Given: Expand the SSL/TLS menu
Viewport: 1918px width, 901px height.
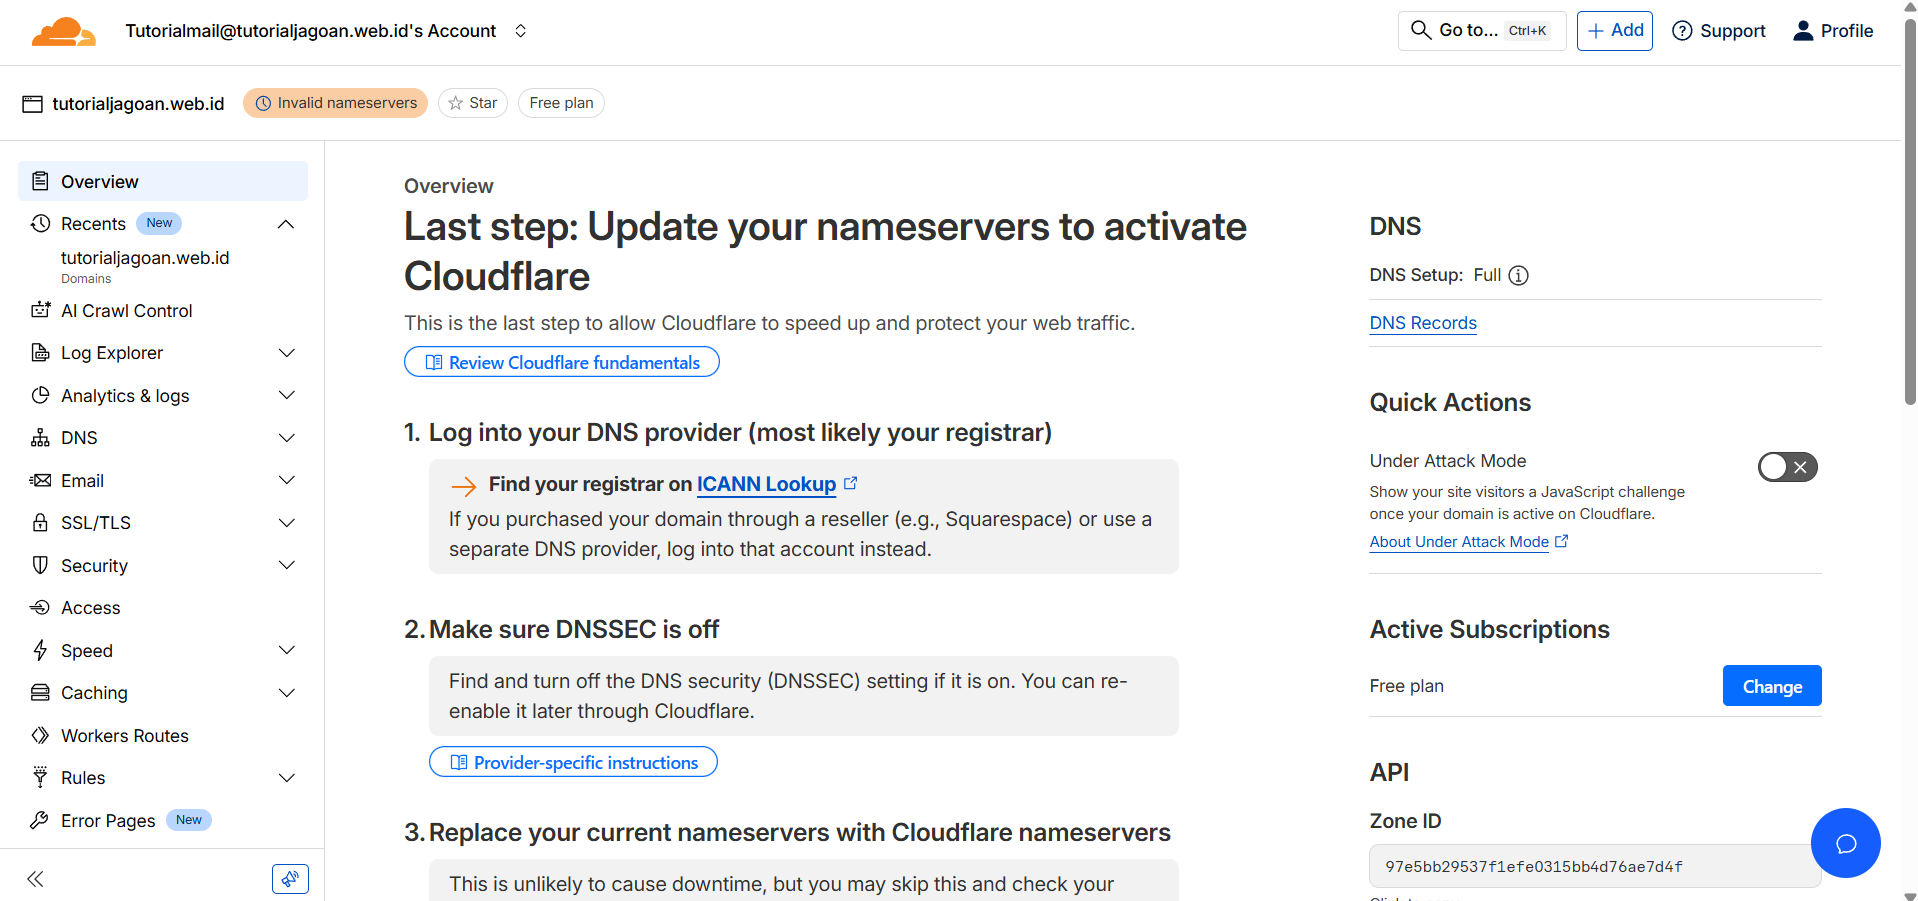Looking at the screenshot, I should point(287,522).
